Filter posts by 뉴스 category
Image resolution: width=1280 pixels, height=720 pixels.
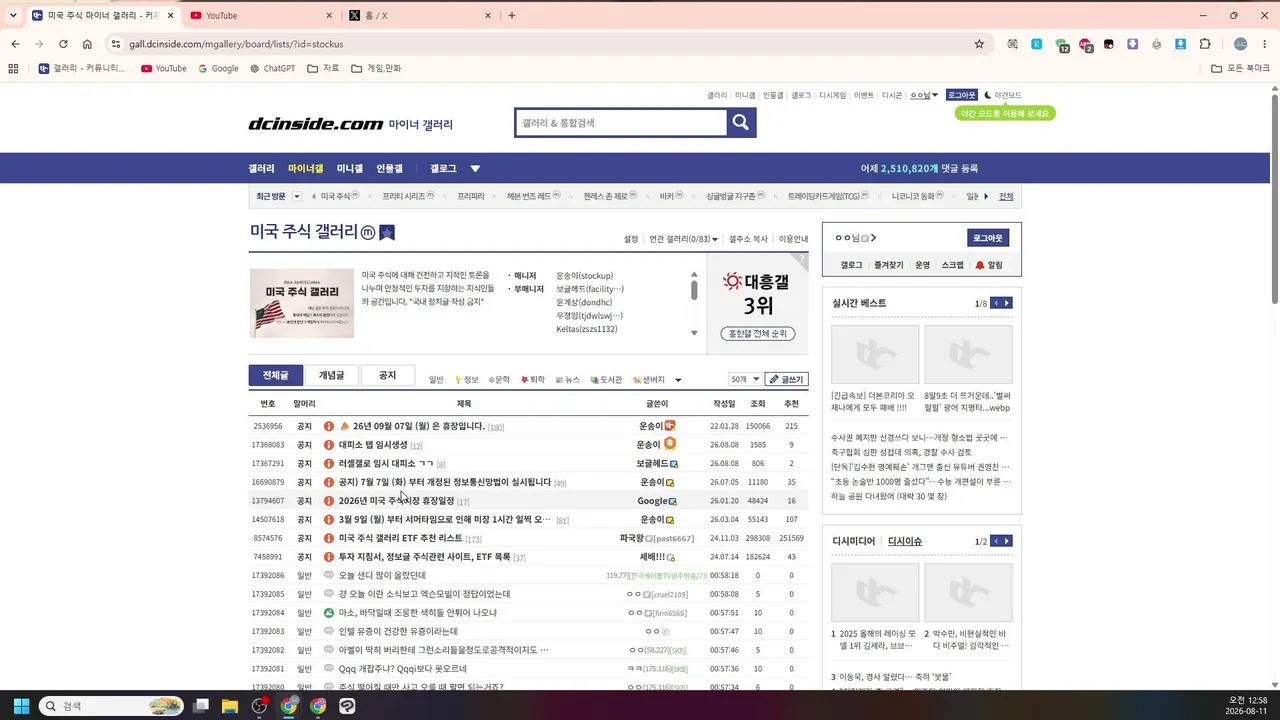[568, 380]
